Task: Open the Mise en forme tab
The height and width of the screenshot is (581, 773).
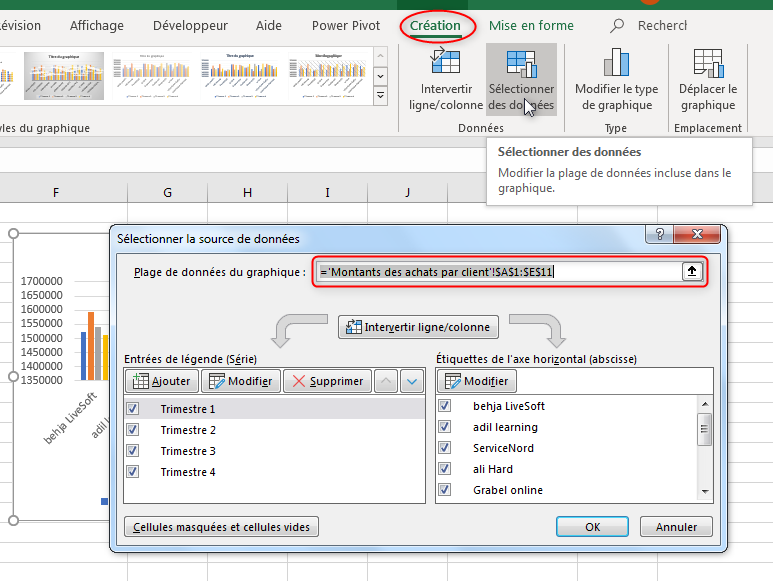Action: (531, 26)
